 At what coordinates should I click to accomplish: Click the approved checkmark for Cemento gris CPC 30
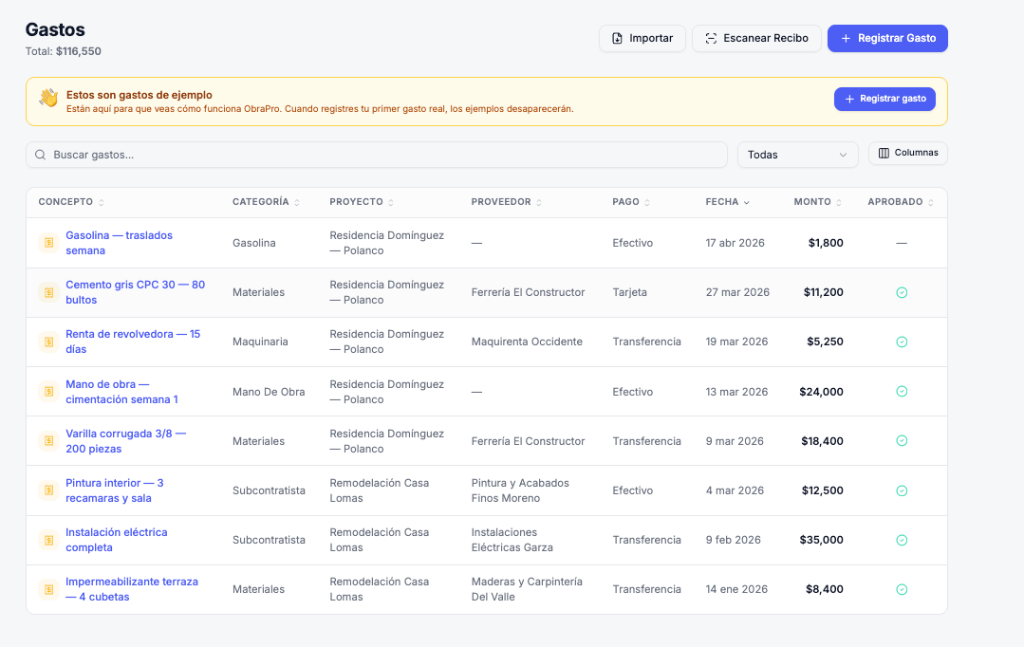click(x=901, y=292)
